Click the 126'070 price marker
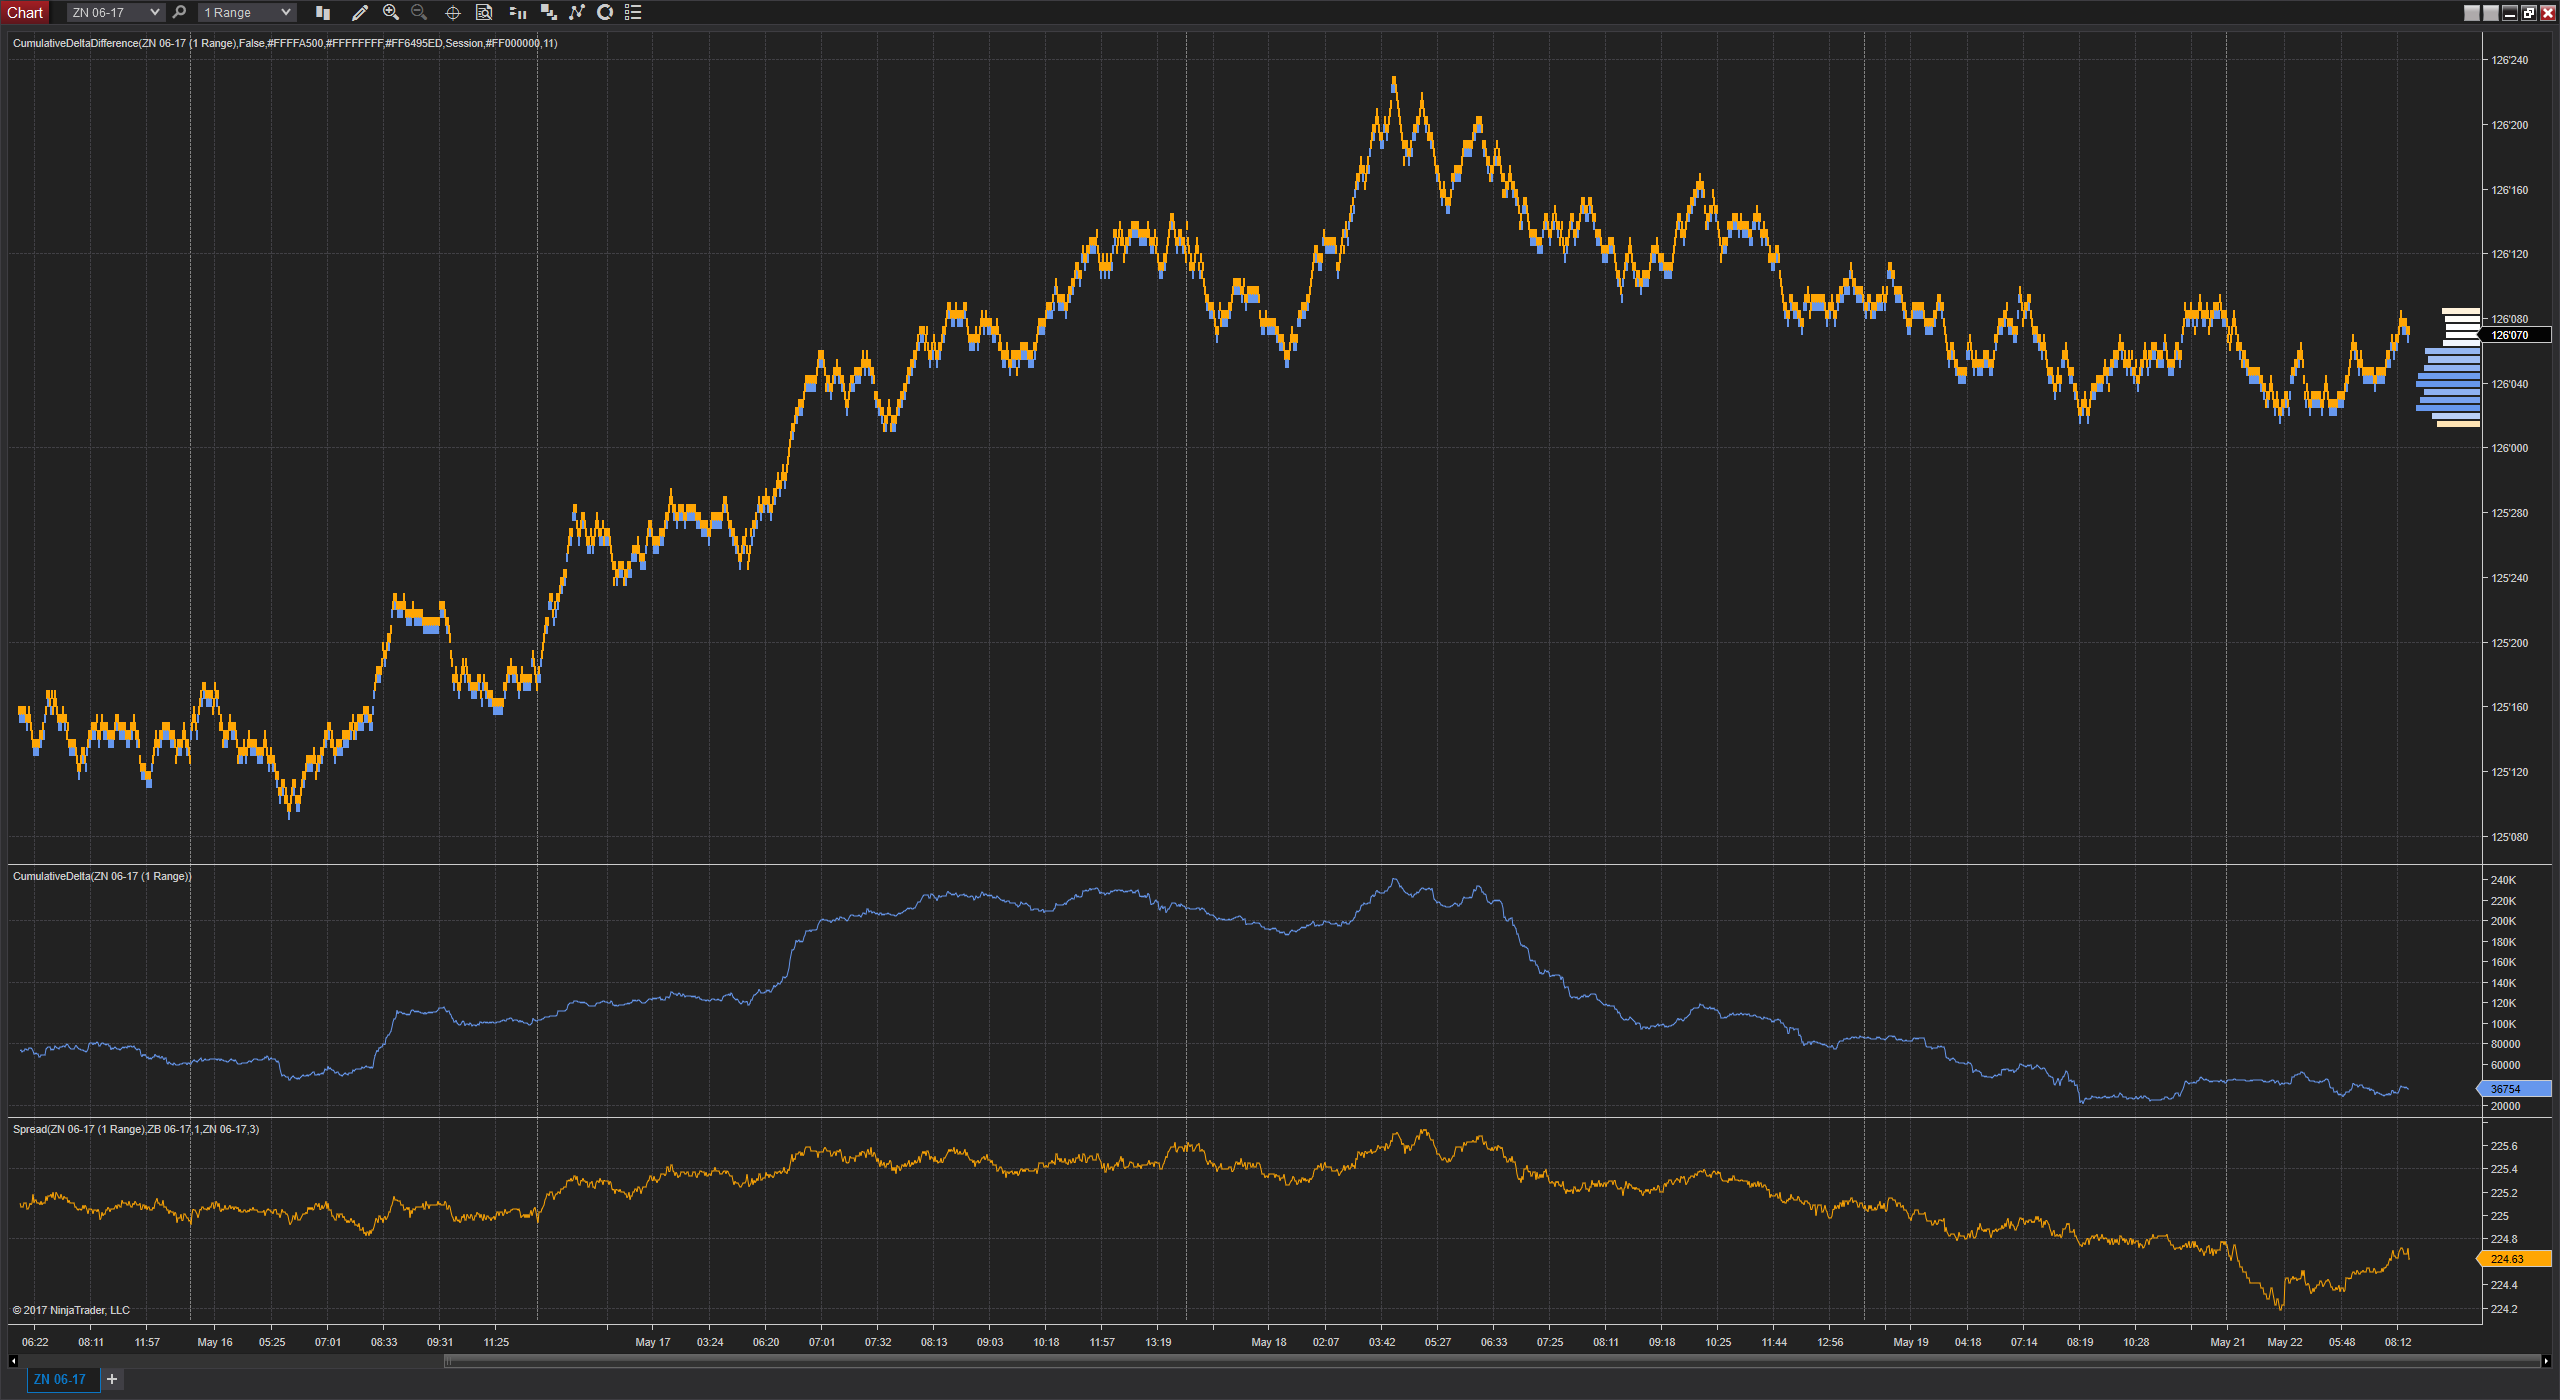2560x1400 pixels. 2515,335
